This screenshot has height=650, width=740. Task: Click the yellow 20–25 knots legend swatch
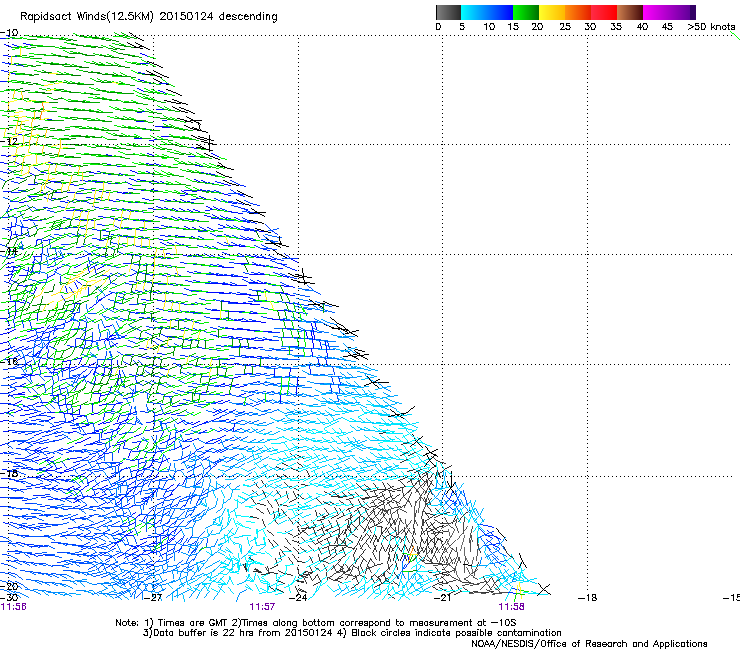552,12
